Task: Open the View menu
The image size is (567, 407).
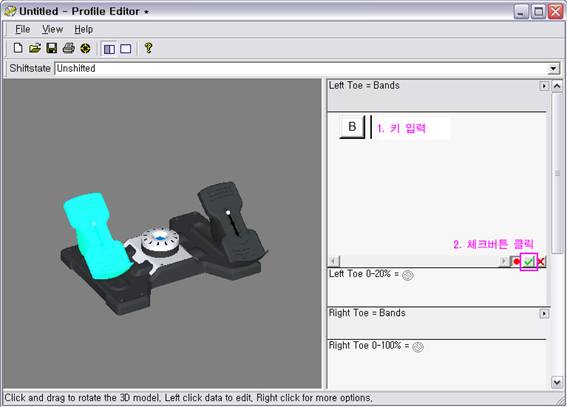Action: coord(52,29)
